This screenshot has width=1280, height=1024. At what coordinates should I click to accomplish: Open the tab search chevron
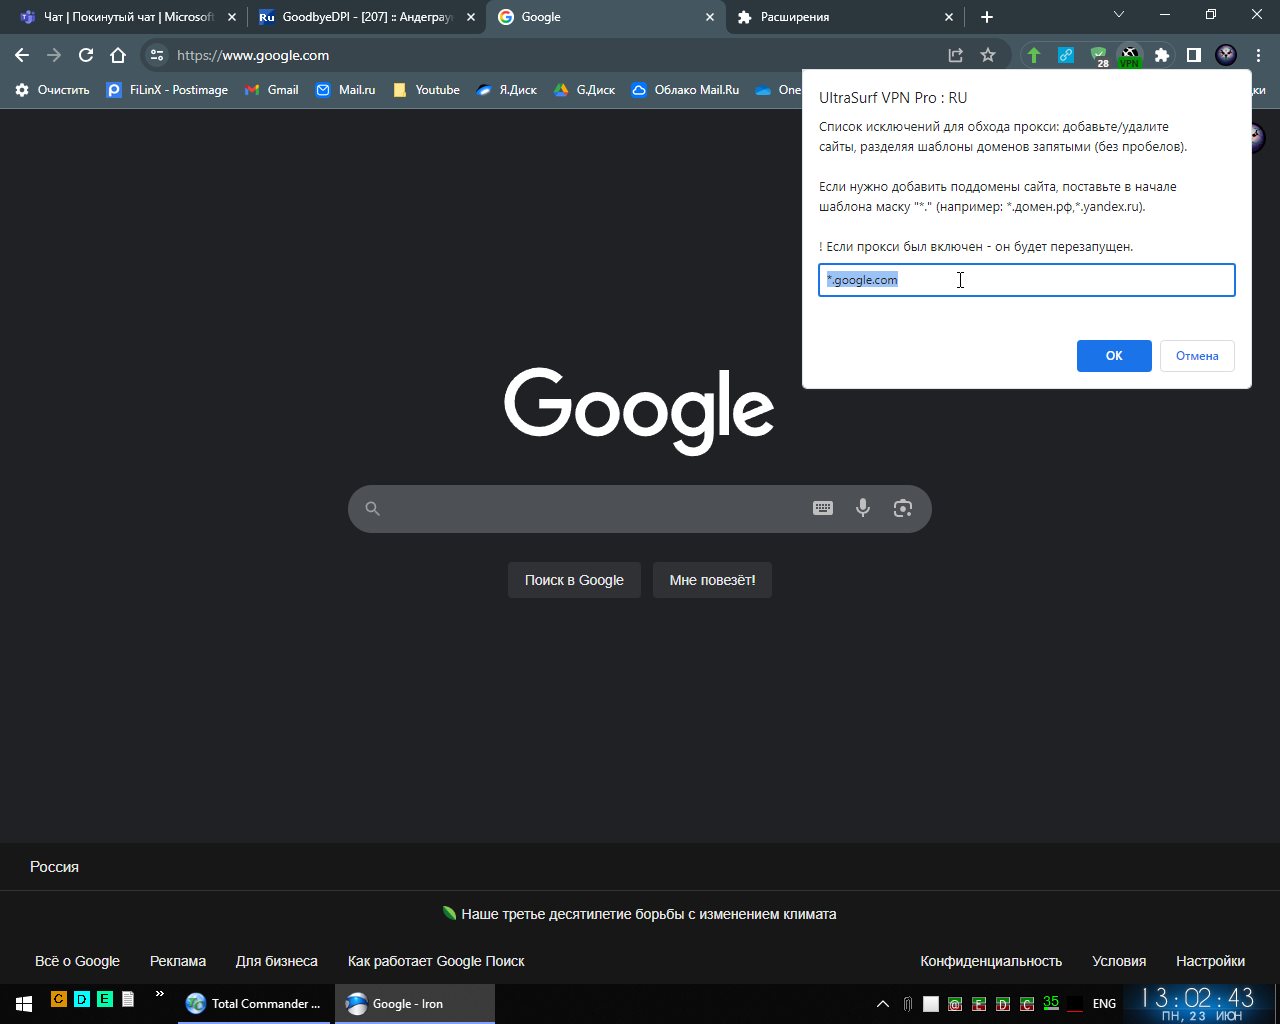click(x=1119, y=14)
